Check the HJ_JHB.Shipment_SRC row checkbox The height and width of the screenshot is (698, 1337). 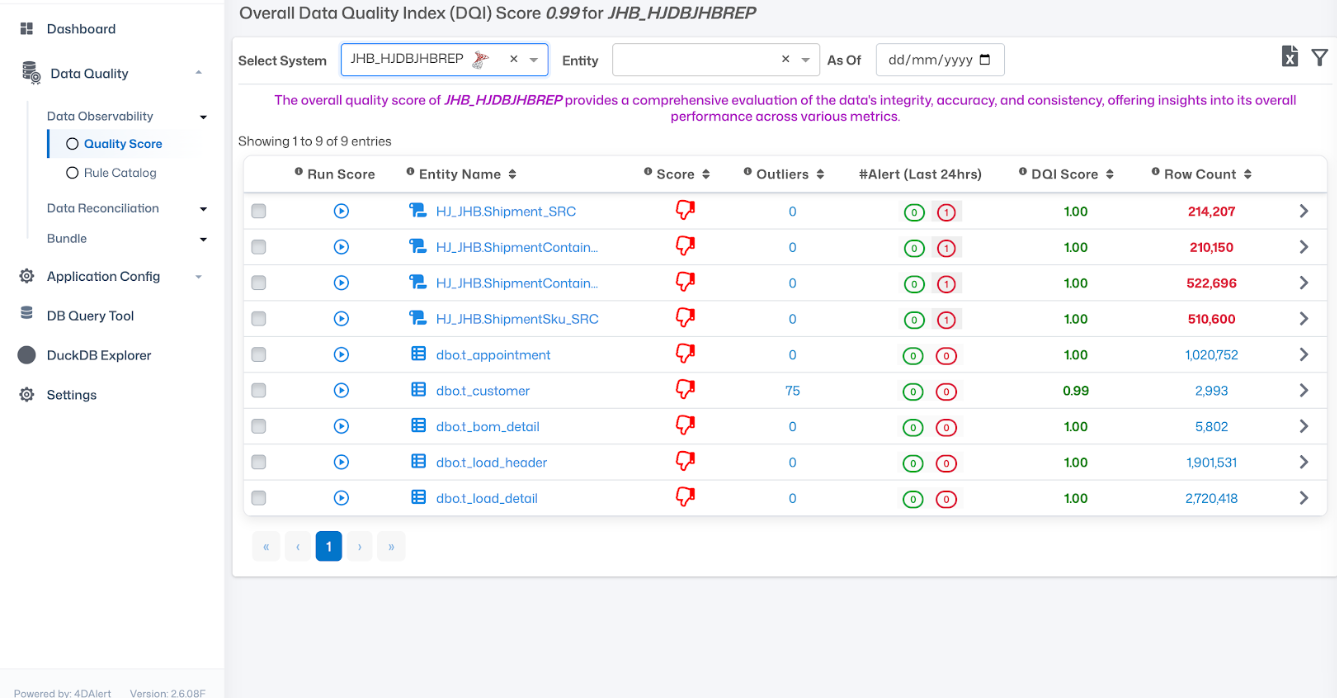pos(259,211)
